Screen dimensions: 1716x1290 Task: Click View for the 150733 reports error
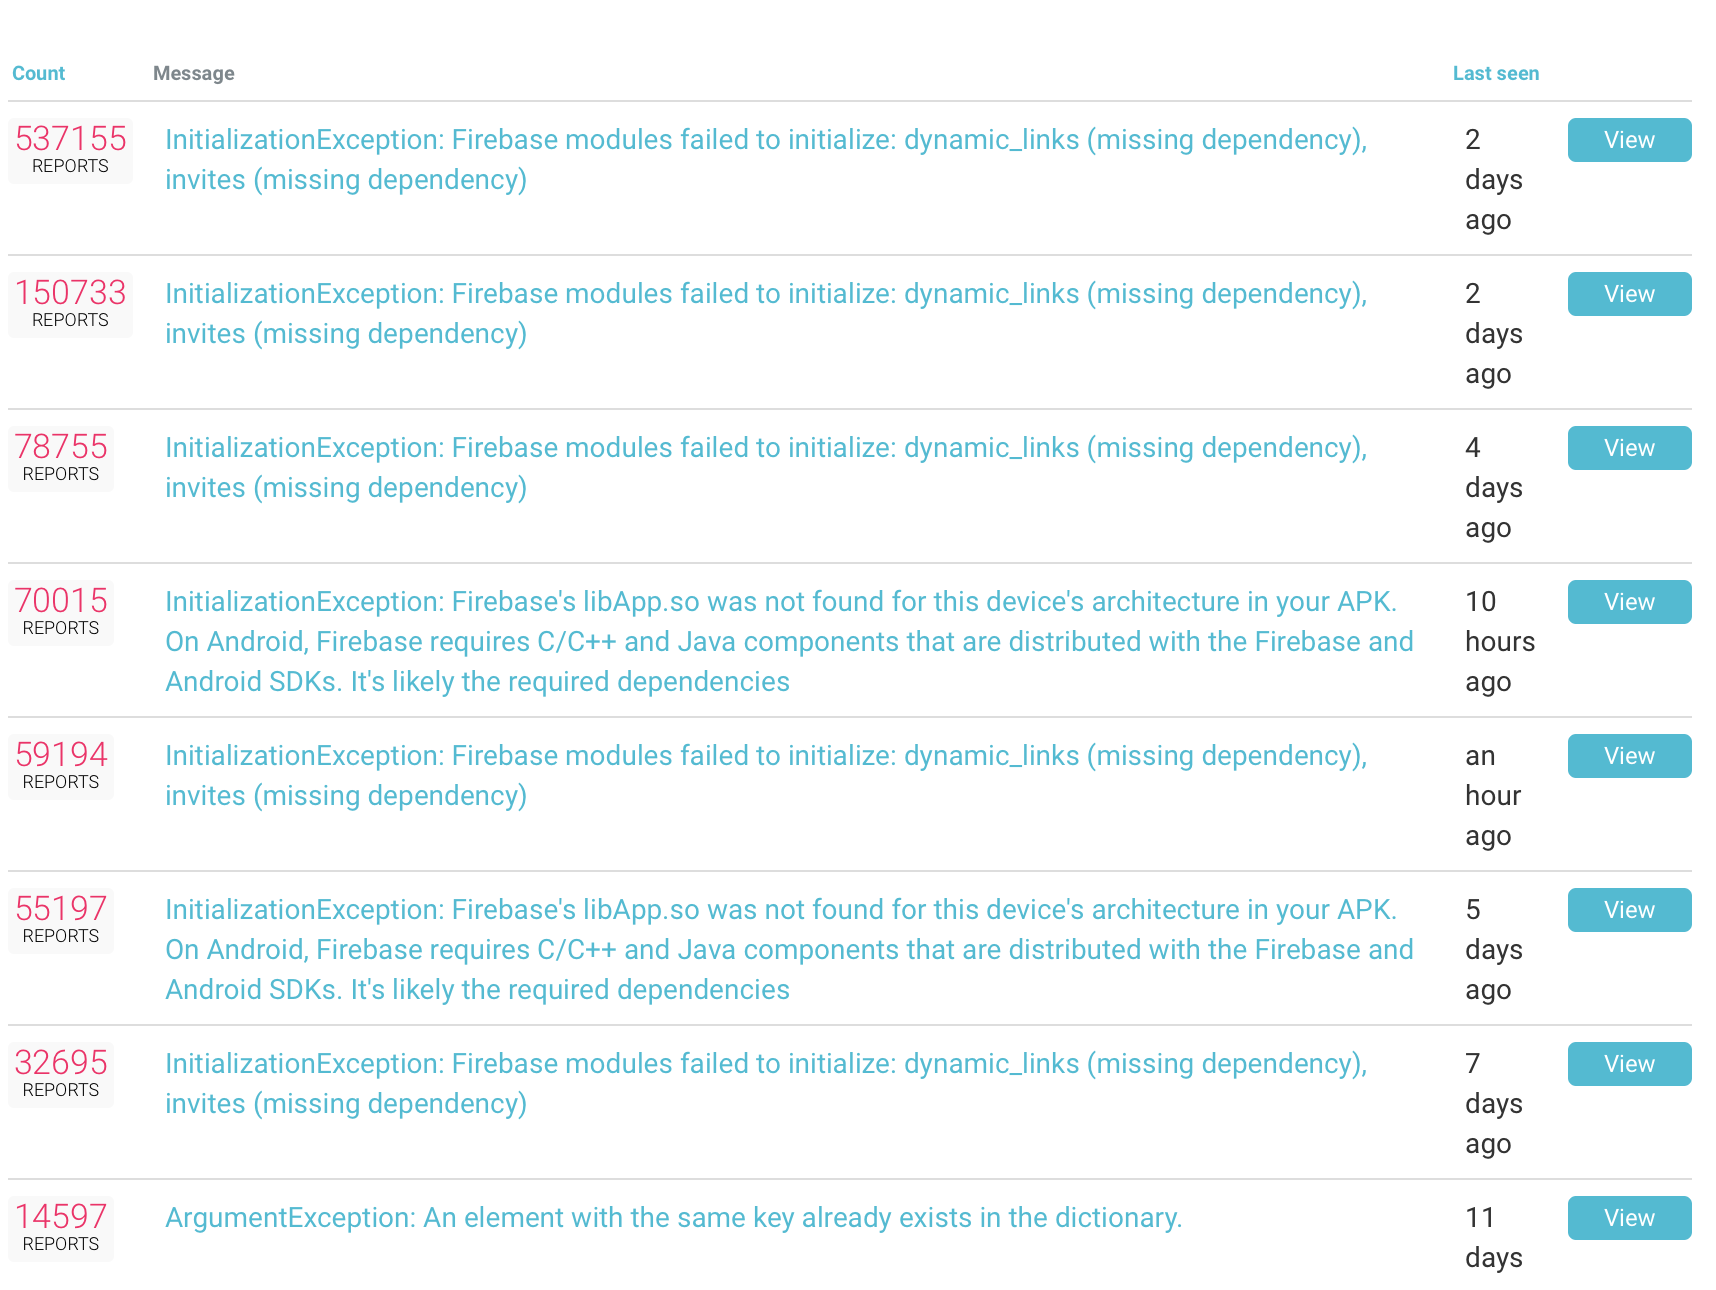[1628, 294]
